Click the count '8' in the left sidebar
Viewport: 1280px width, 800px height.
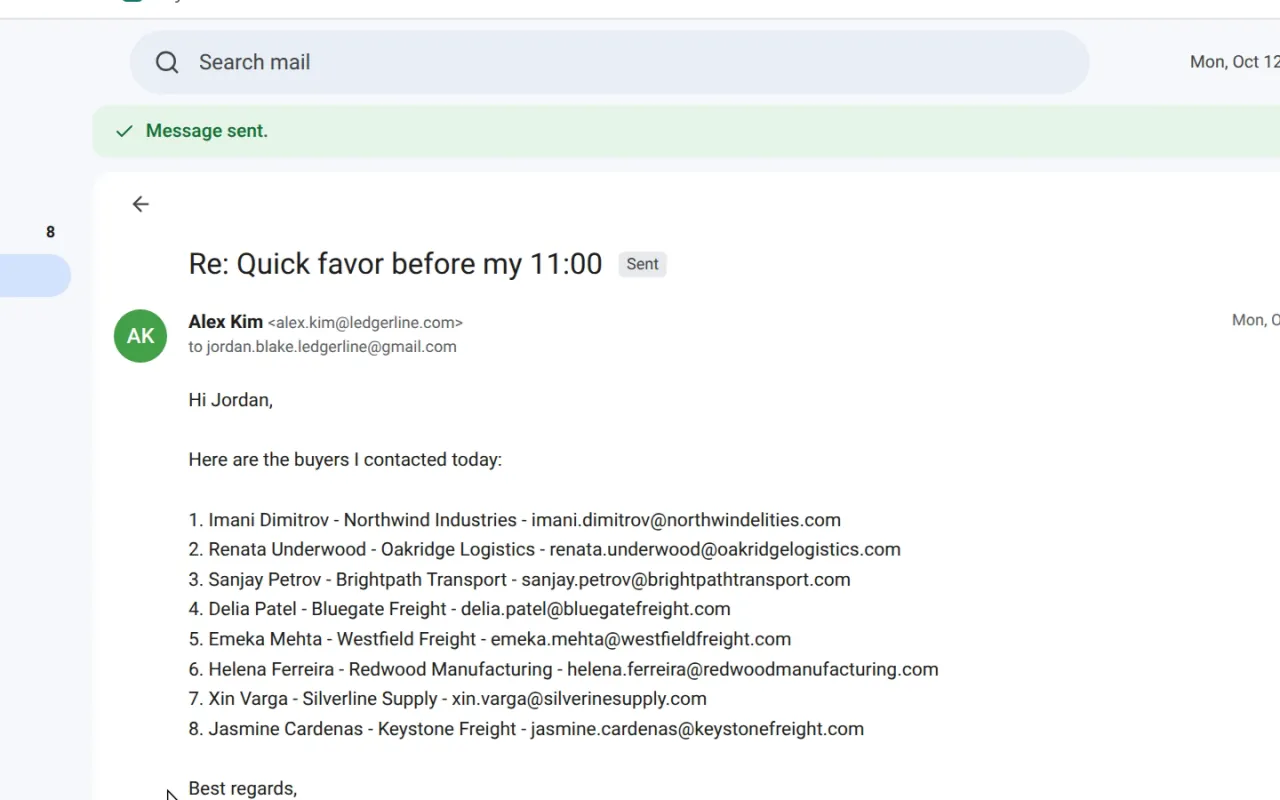click(50, 232)
